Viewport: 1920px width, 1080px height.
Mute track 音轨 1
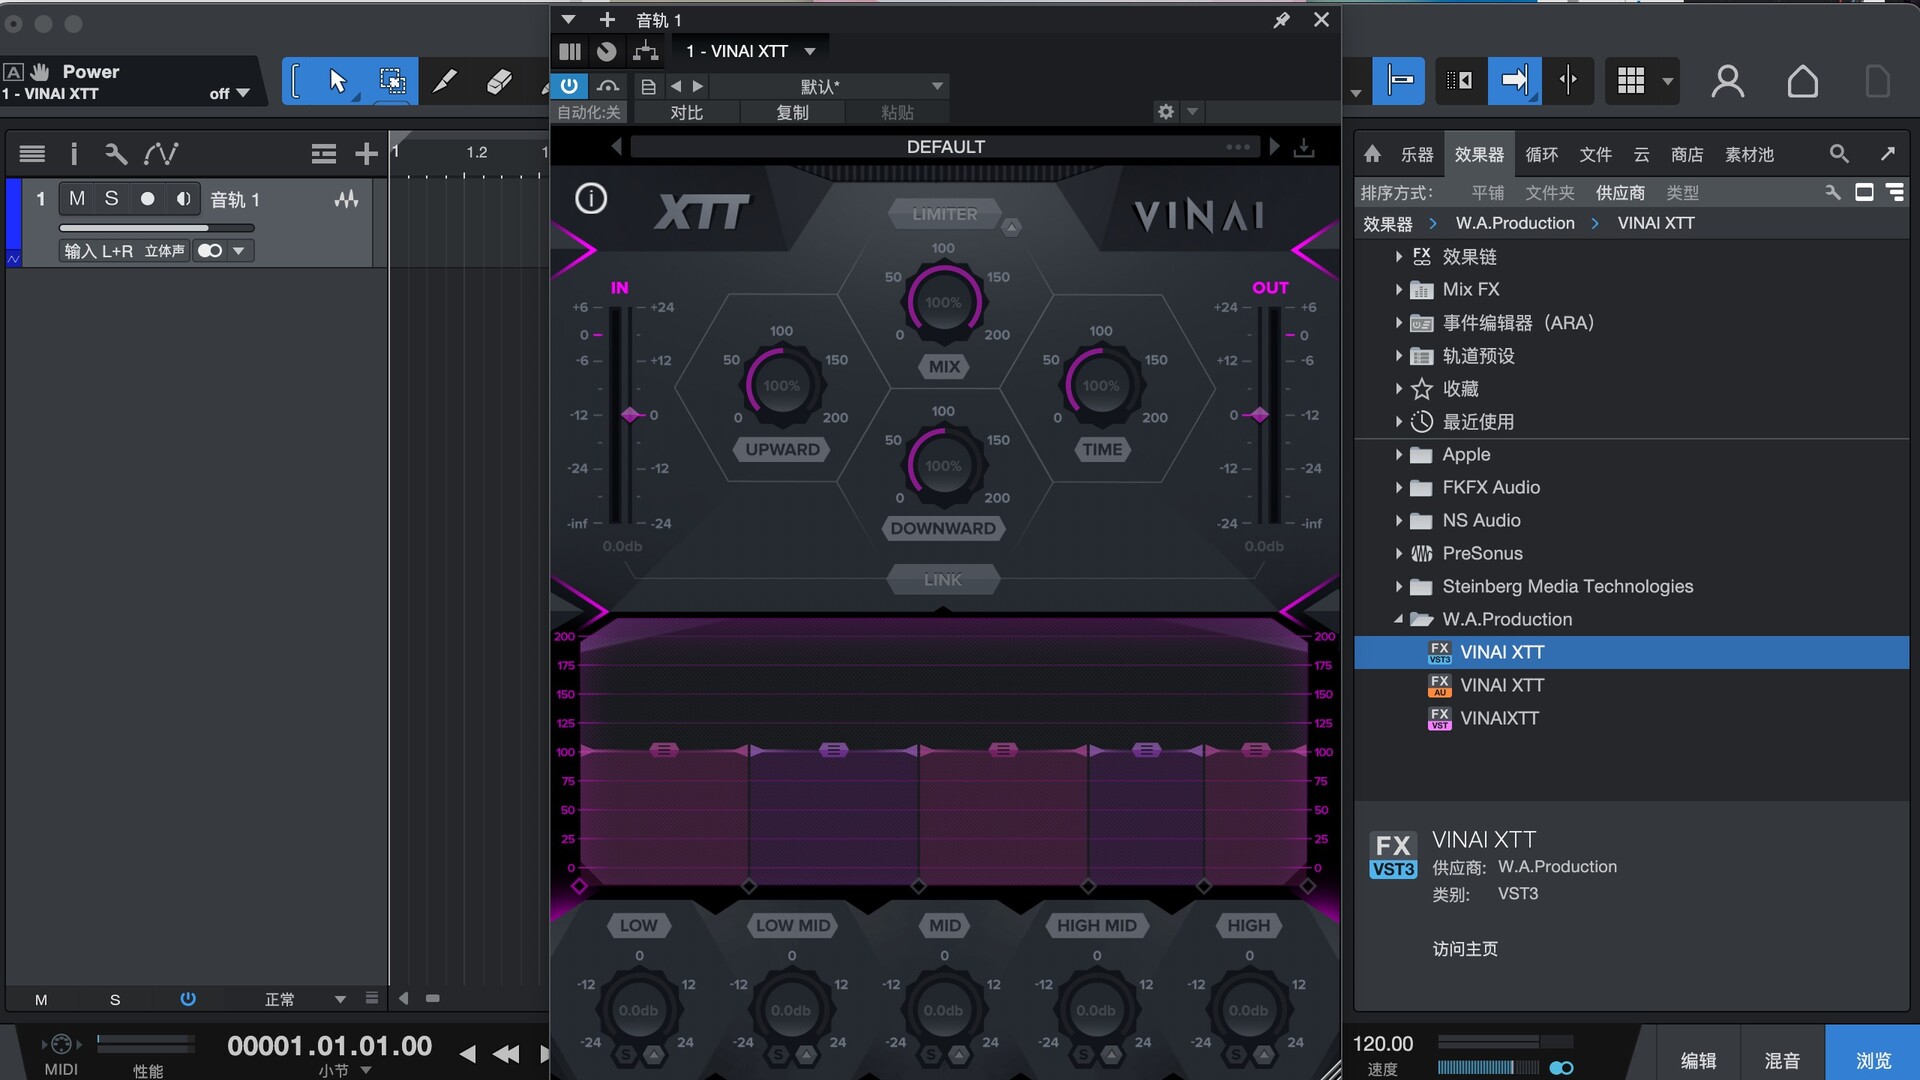pyautogui.click(x=77, y=199)
